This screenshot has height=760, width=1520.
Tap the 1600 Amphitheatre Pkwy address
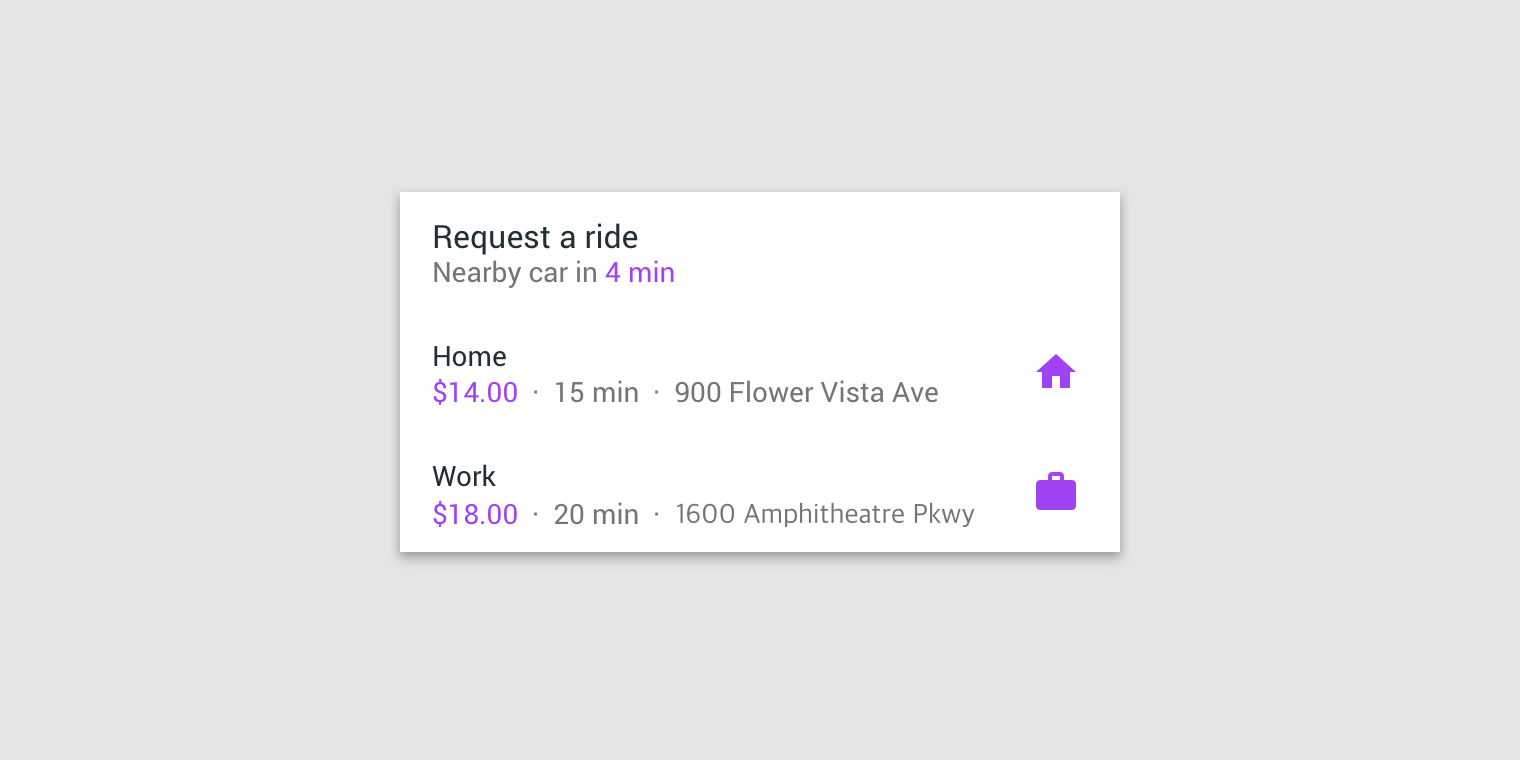click(825, 514)
